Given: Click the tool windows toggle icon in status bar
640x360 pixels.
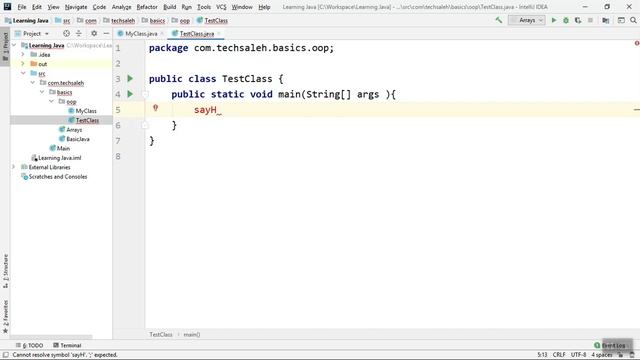Looking at the screenshot, I should 6,355.
